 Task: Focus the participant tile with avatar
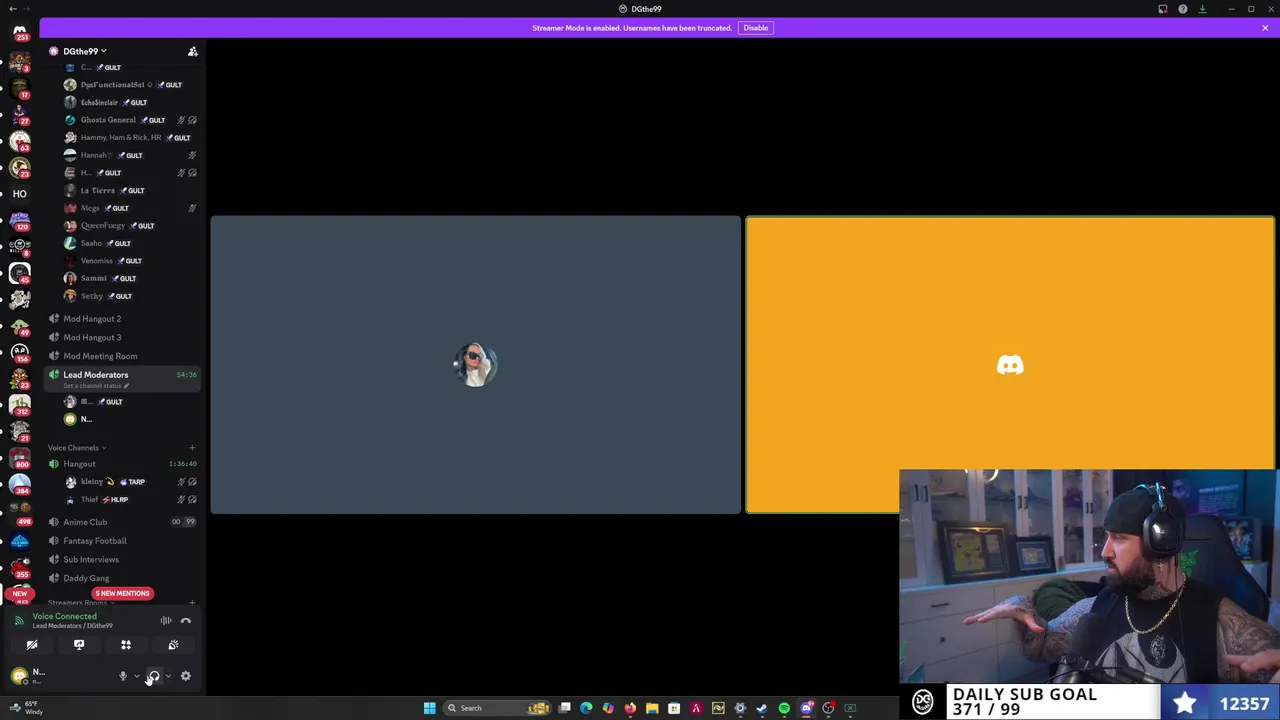[x=475, y=365]
